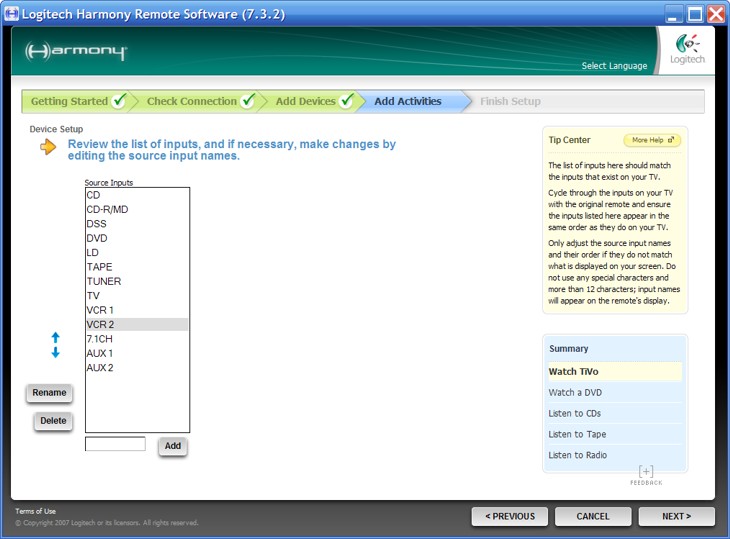Maximize the Harmony software window
Viewport: 730px width, 539px height.
pos(695,14)
